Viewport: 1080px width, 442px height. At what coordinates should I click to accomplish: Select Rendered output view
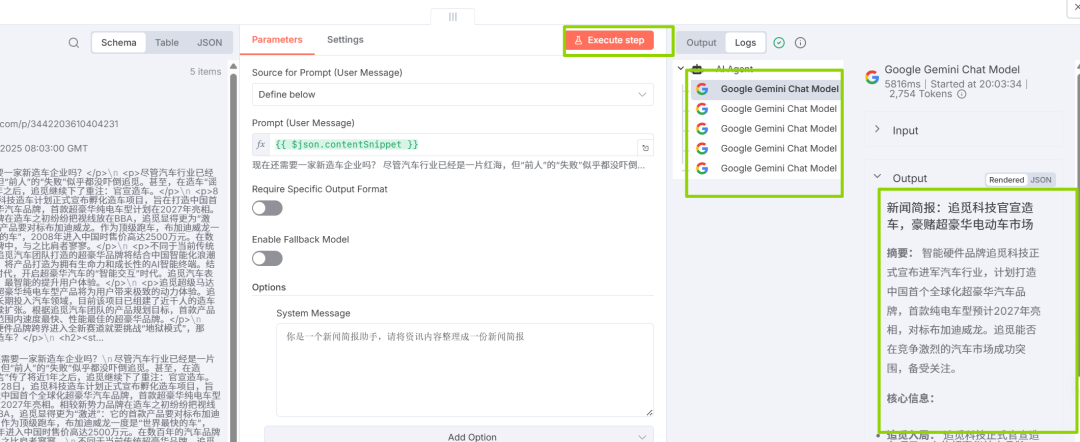pos(1006,180)
